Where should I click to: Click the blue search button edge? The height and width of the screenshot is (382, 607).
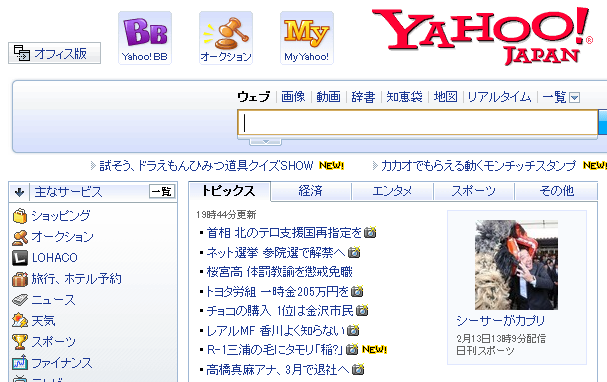[603, 123]
